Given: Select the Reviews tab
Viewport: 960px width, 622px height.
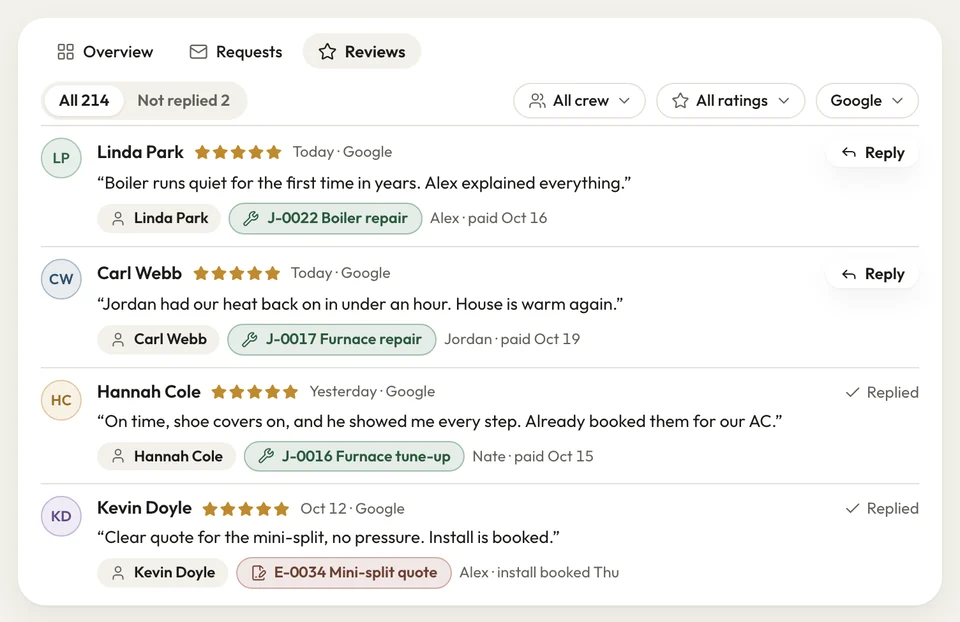Looking at the screenshot, I should [362, 51].
